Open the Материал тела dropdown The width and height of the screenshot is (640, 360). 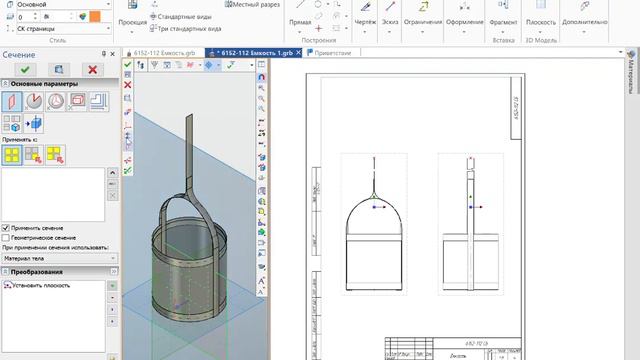tap(60, 258)
